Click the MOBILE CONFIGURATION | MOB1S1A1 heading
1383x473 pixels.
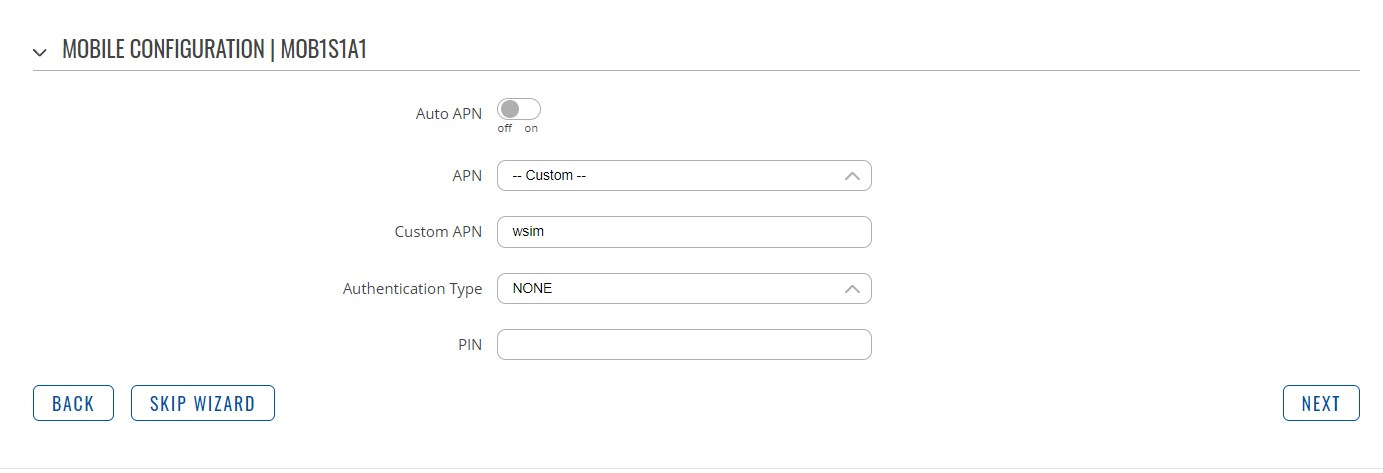[214, 50]
